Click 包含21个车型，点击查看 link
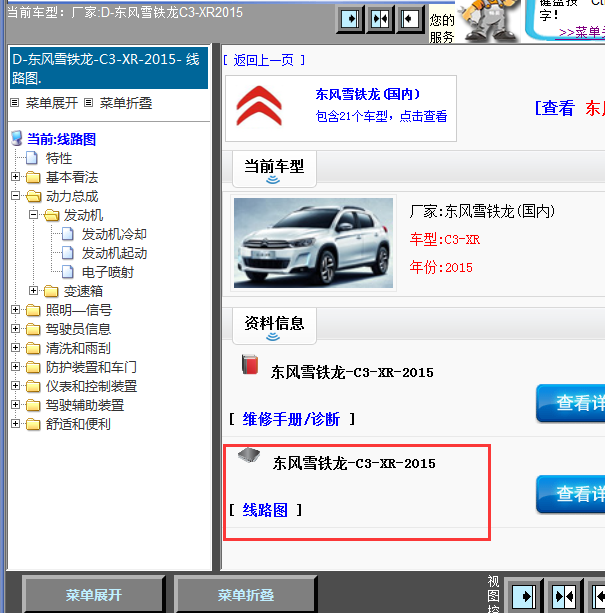Screen dimensions: 605x613 tap(381, 116)
